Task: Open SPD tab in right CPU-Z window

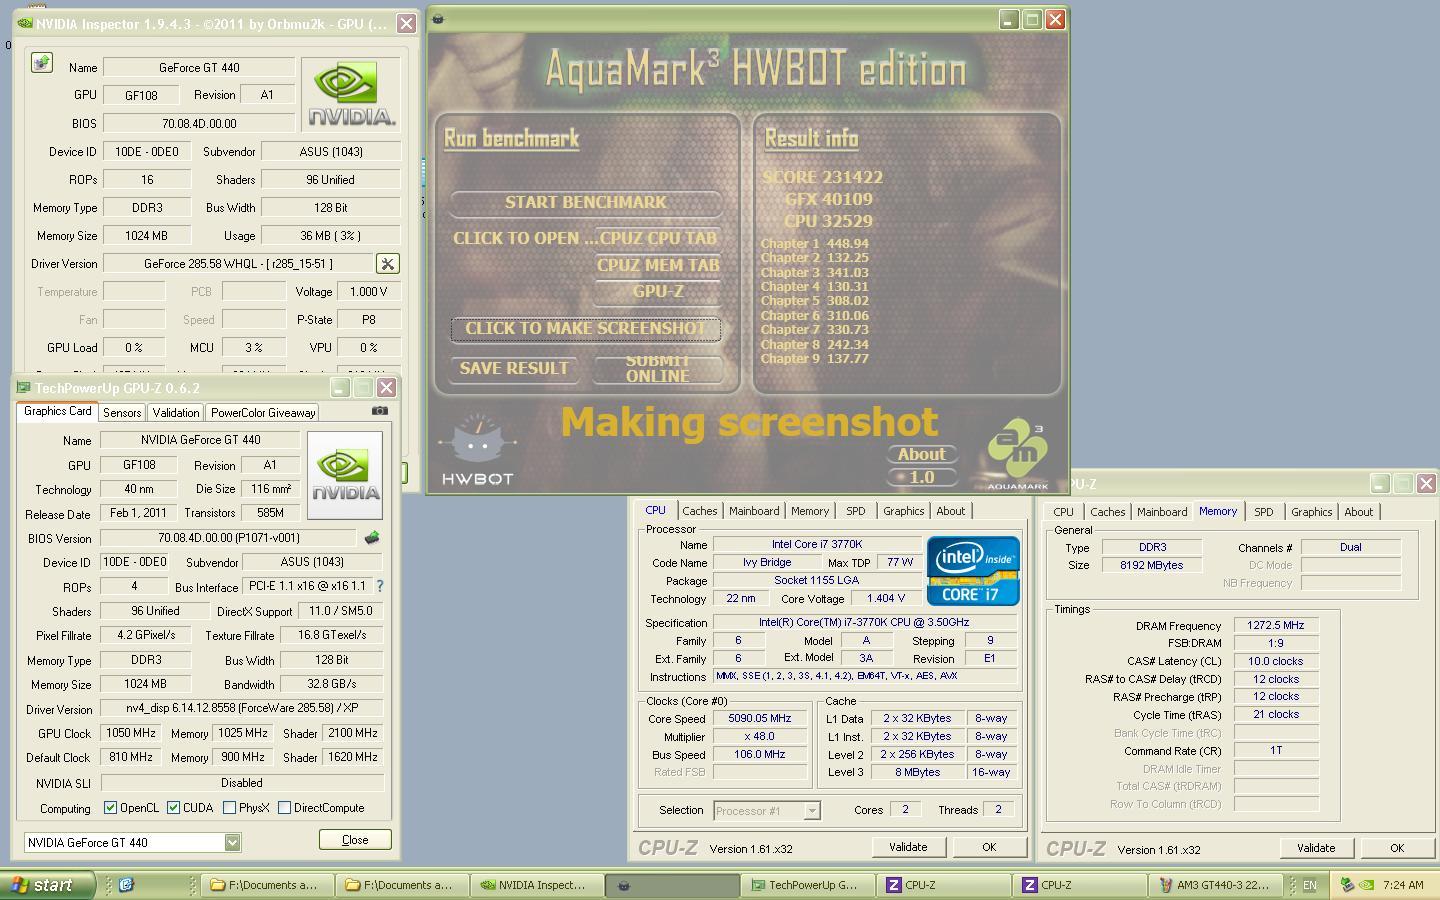Action: 1264,512
